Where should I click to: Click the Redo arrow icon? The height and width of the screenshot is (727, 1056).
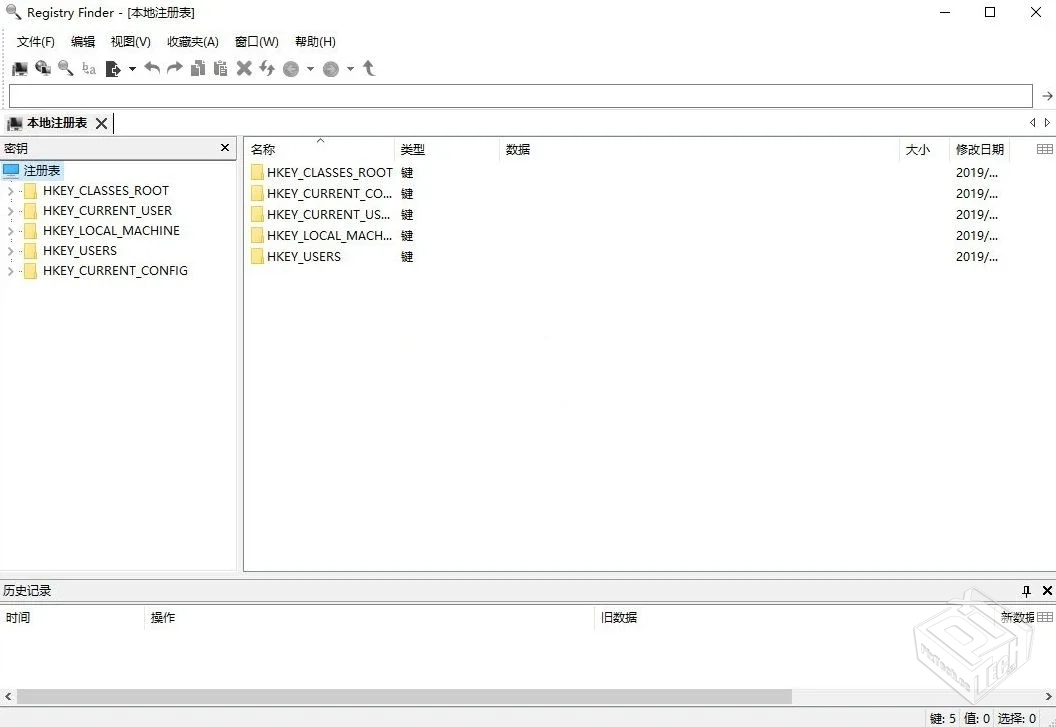point(173,68)
